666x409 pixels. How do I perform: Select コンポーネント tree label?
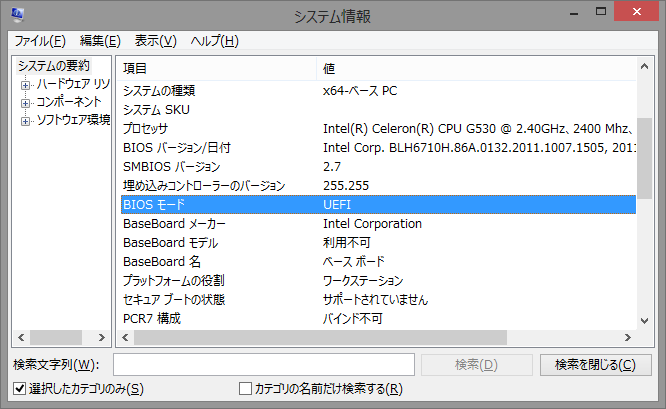click(x=68, y=102)
